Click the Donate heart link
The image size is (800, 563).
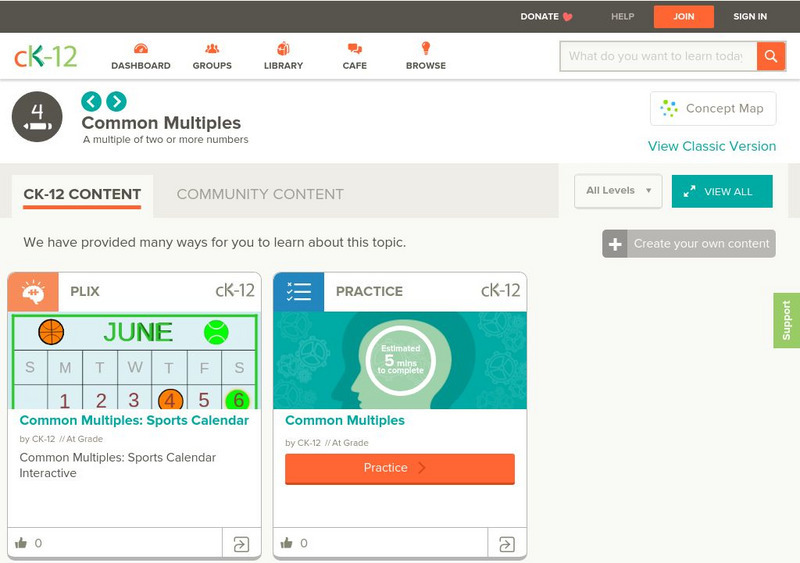[x=546, y=16]
